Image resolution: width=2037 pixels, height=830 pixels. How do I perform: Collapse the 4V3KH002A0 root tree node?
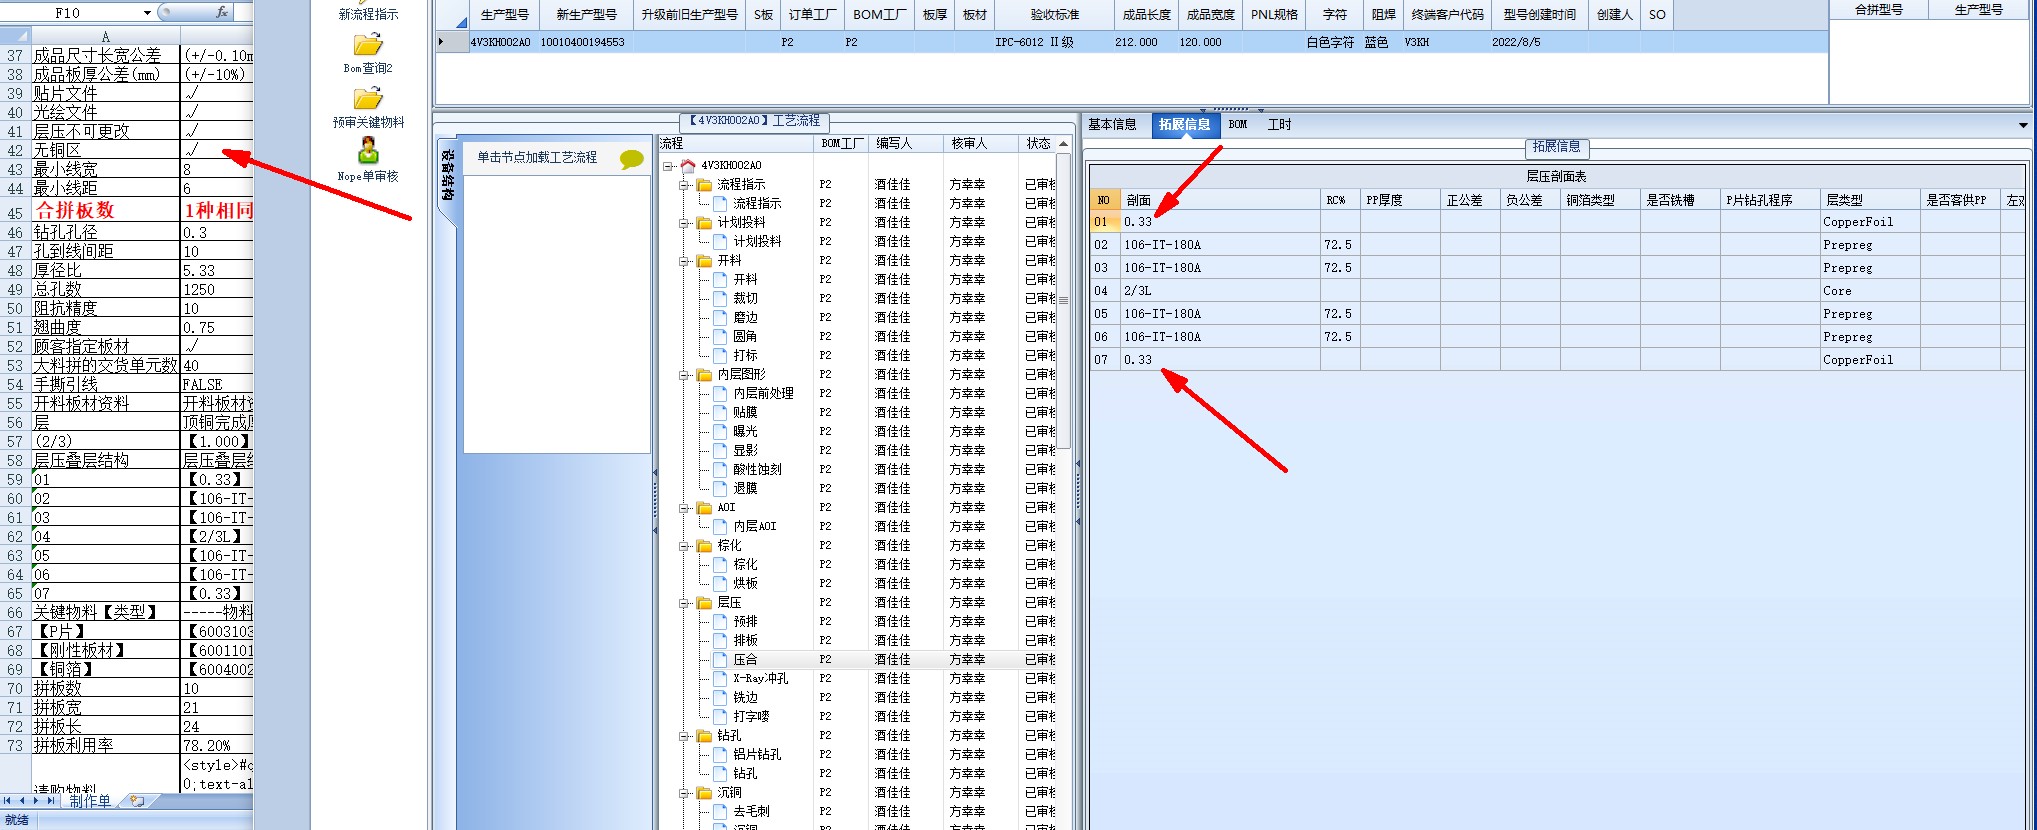tap(669, 165)
